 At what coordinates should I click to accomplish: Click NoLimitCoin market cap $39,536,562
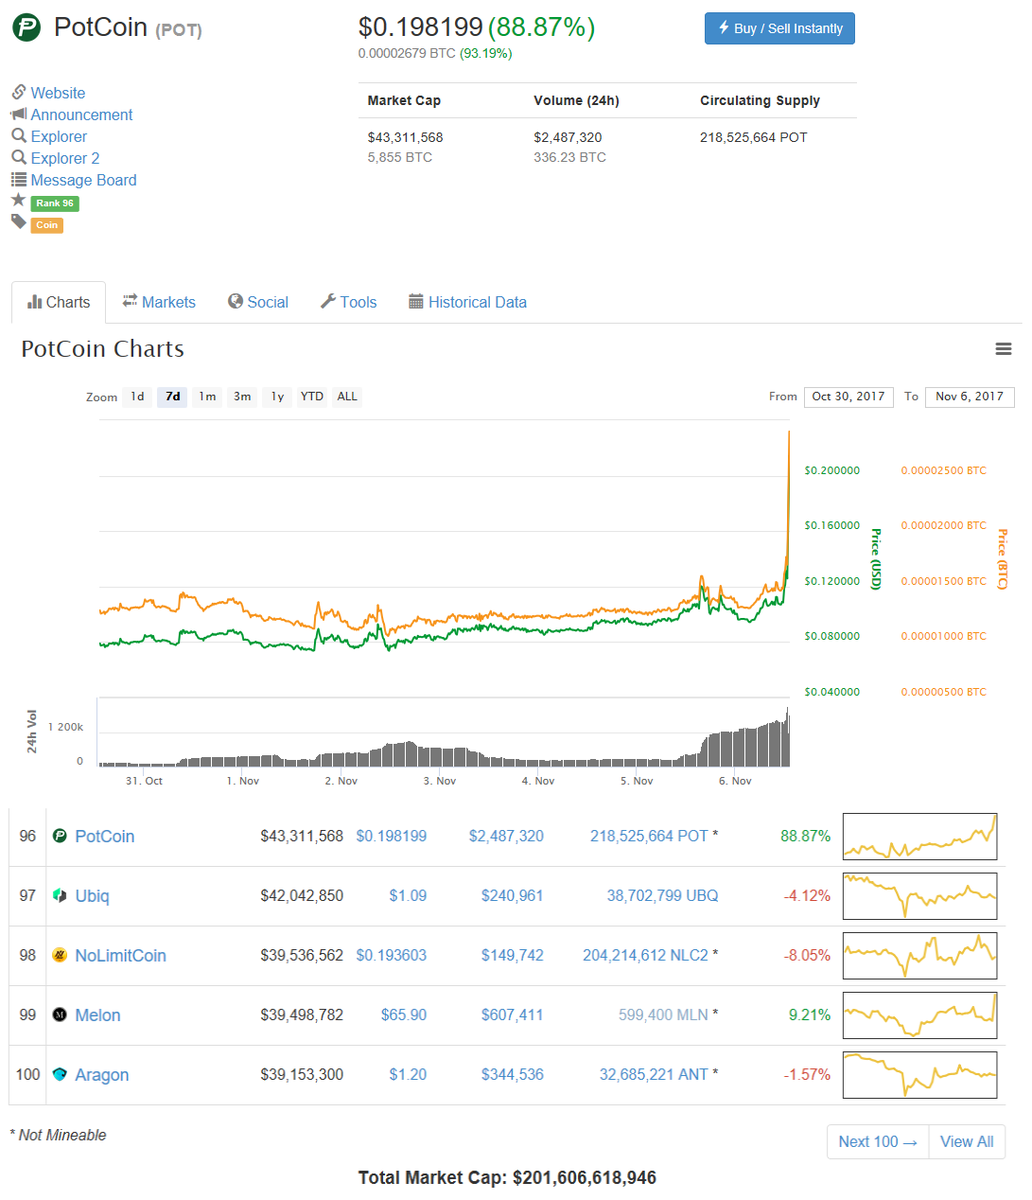[x=302, y=956]
